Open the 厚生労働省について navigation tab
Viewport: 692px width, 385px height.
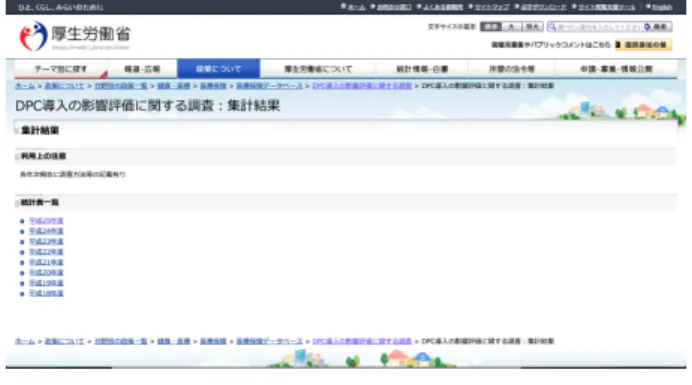click(318, 69)
